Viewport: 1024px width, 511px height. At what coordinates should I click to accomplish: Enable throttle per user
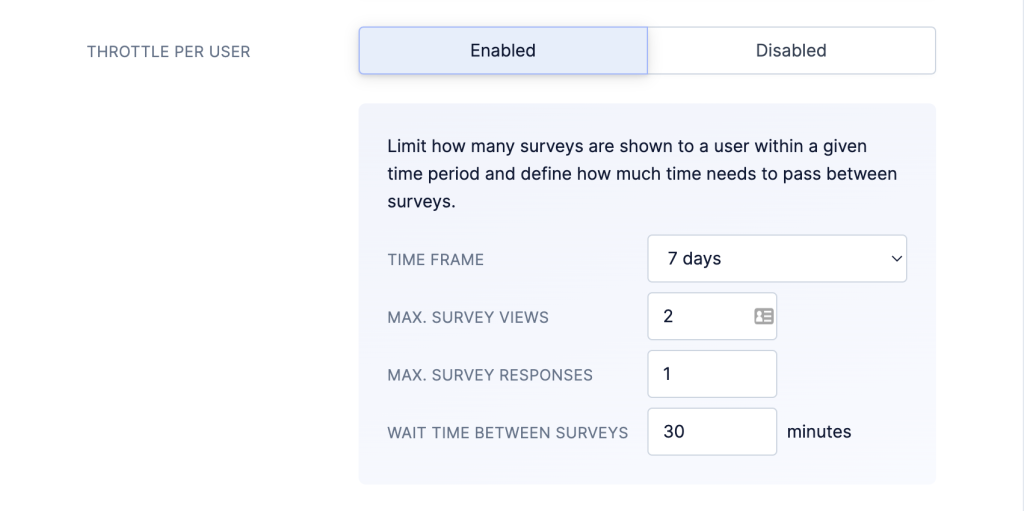coord(503,50)
